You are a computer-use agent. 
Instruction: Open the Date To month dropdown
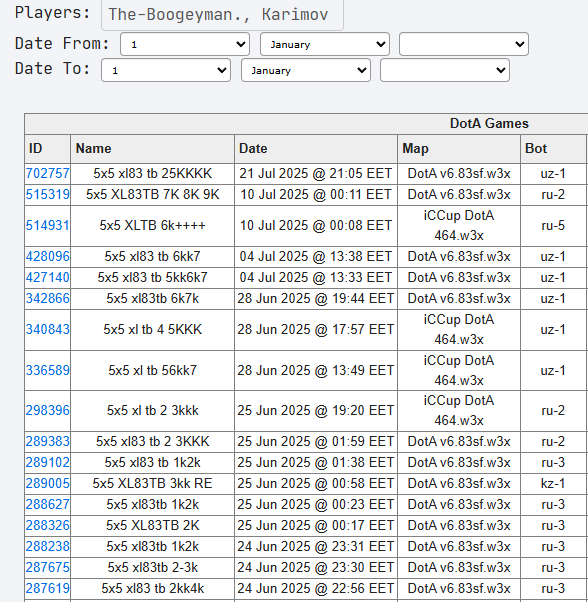coord(306,70)
